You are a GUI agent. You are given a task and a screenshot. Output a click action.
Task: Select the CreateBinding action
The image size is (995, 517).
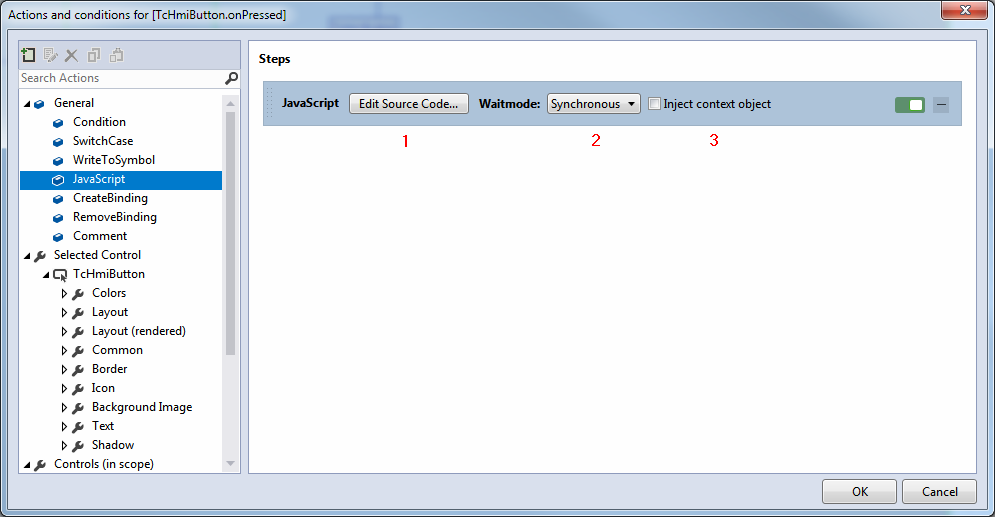pyautogui.click(x=110, y=198)
